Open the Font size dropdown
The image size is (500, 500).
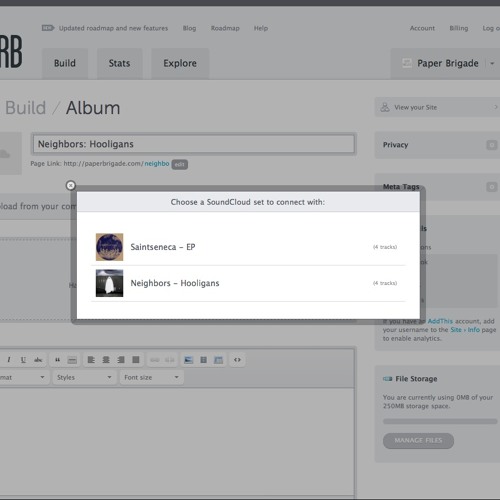pos(152,377)
